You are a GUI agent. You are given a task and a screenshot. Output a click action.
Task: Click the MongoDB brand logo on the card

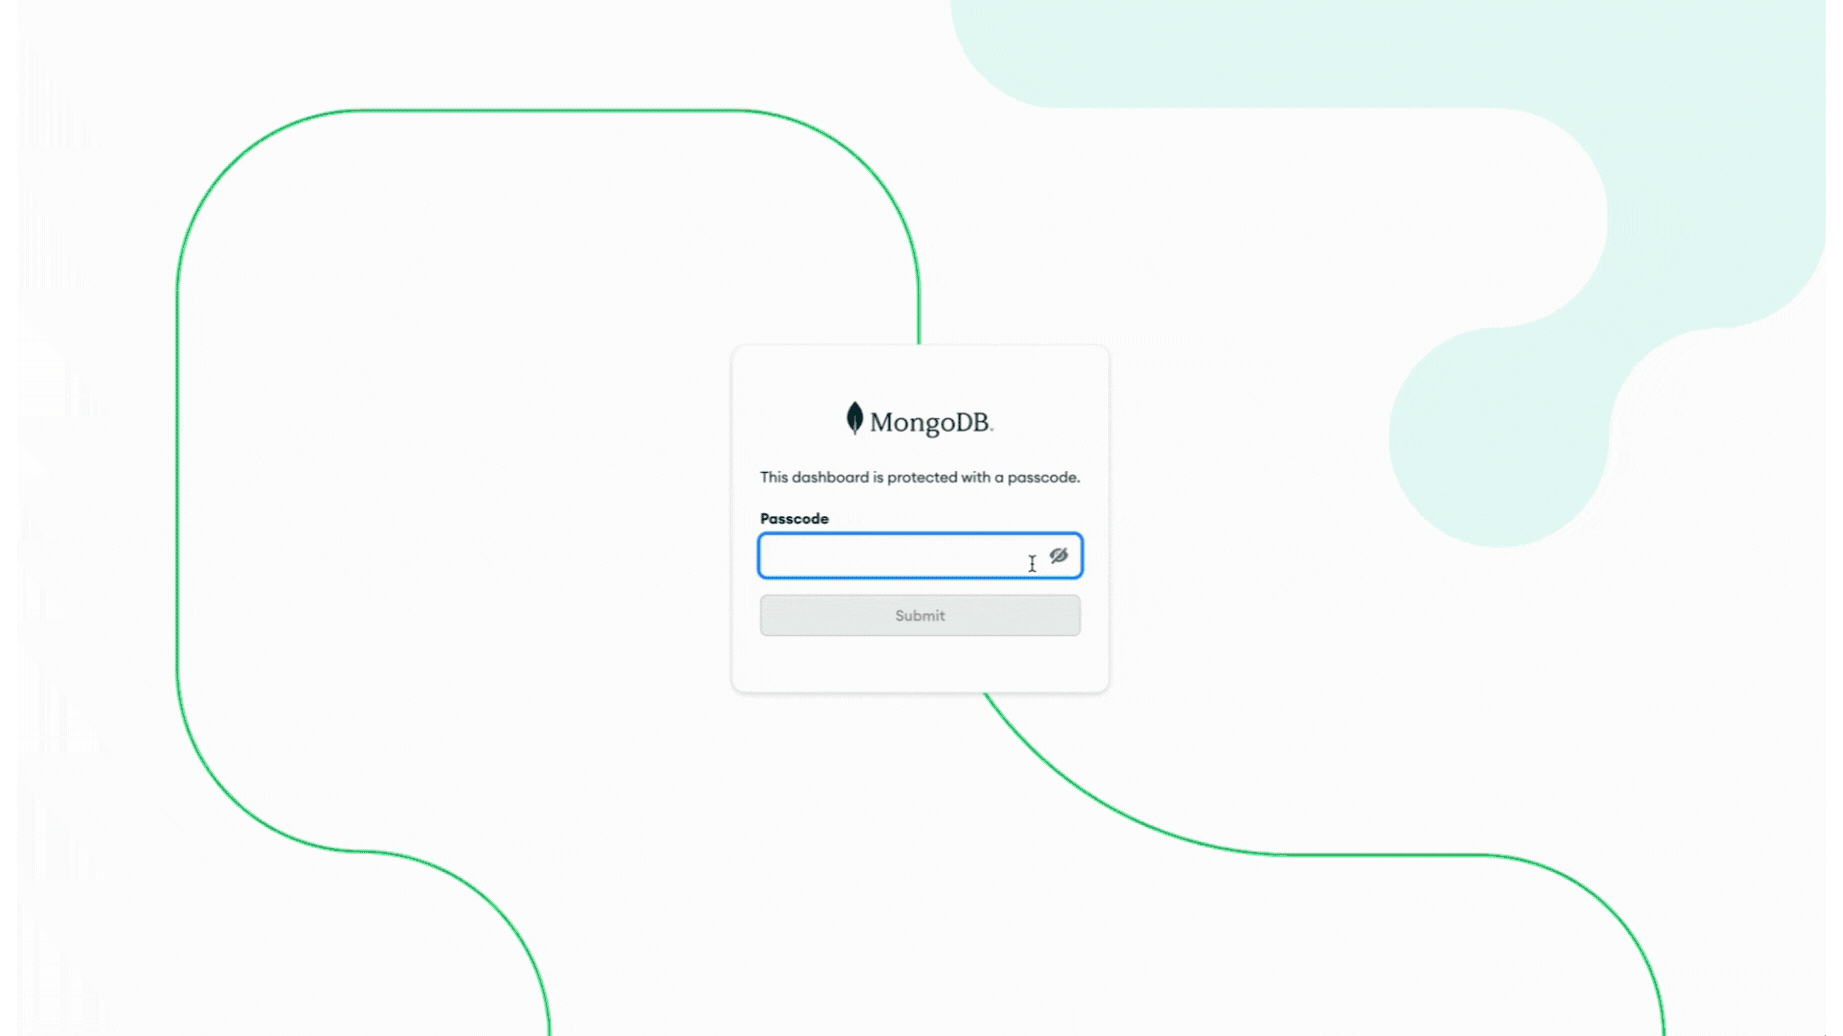[x=918, y=420]
